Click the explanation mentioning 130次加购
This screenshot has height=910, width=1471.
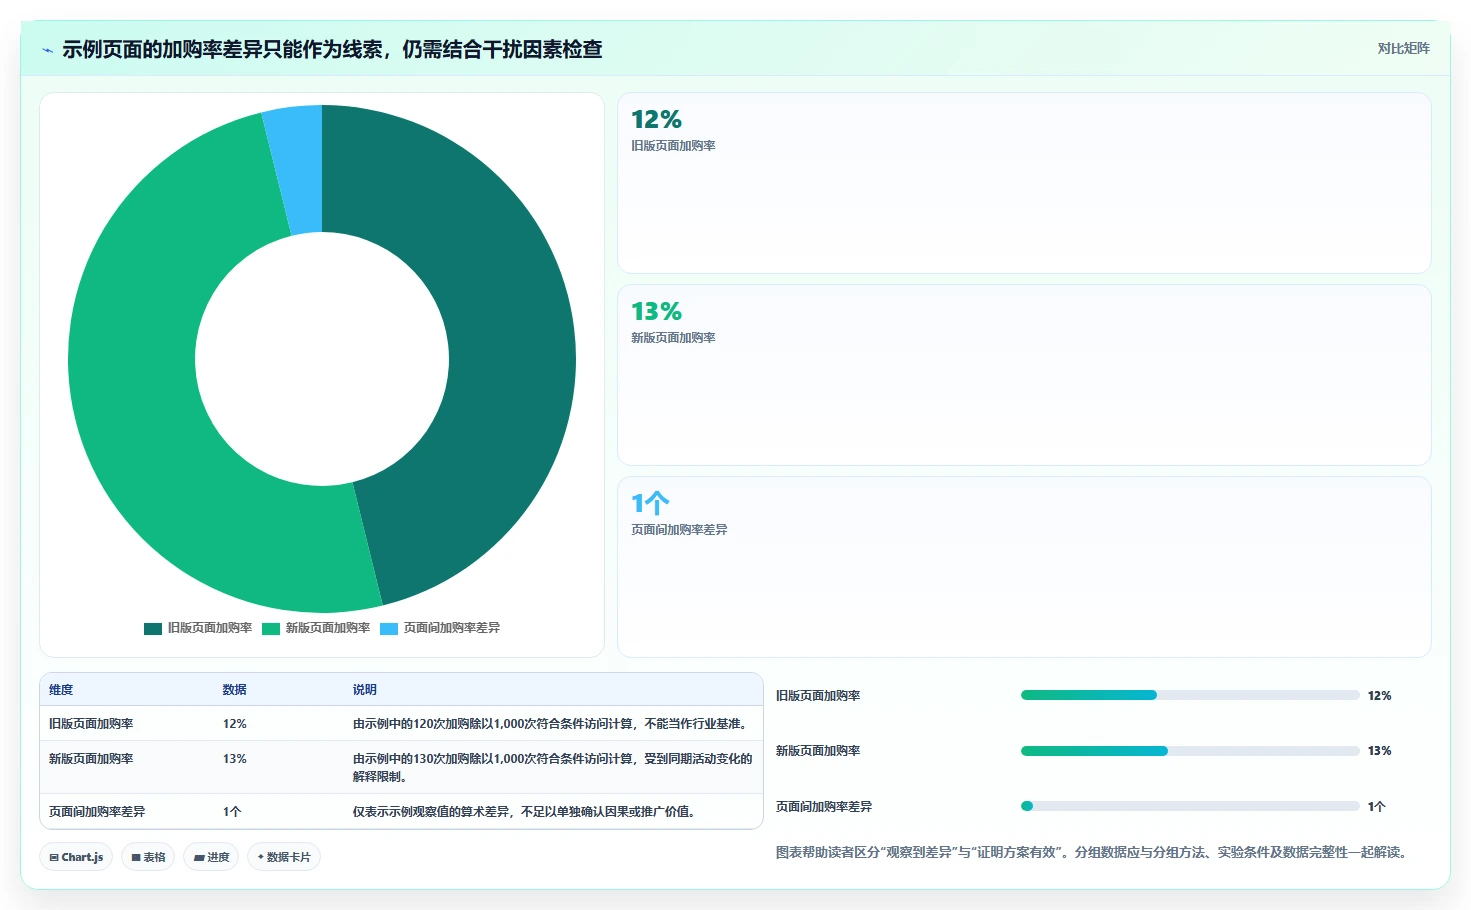coord(553,767)
